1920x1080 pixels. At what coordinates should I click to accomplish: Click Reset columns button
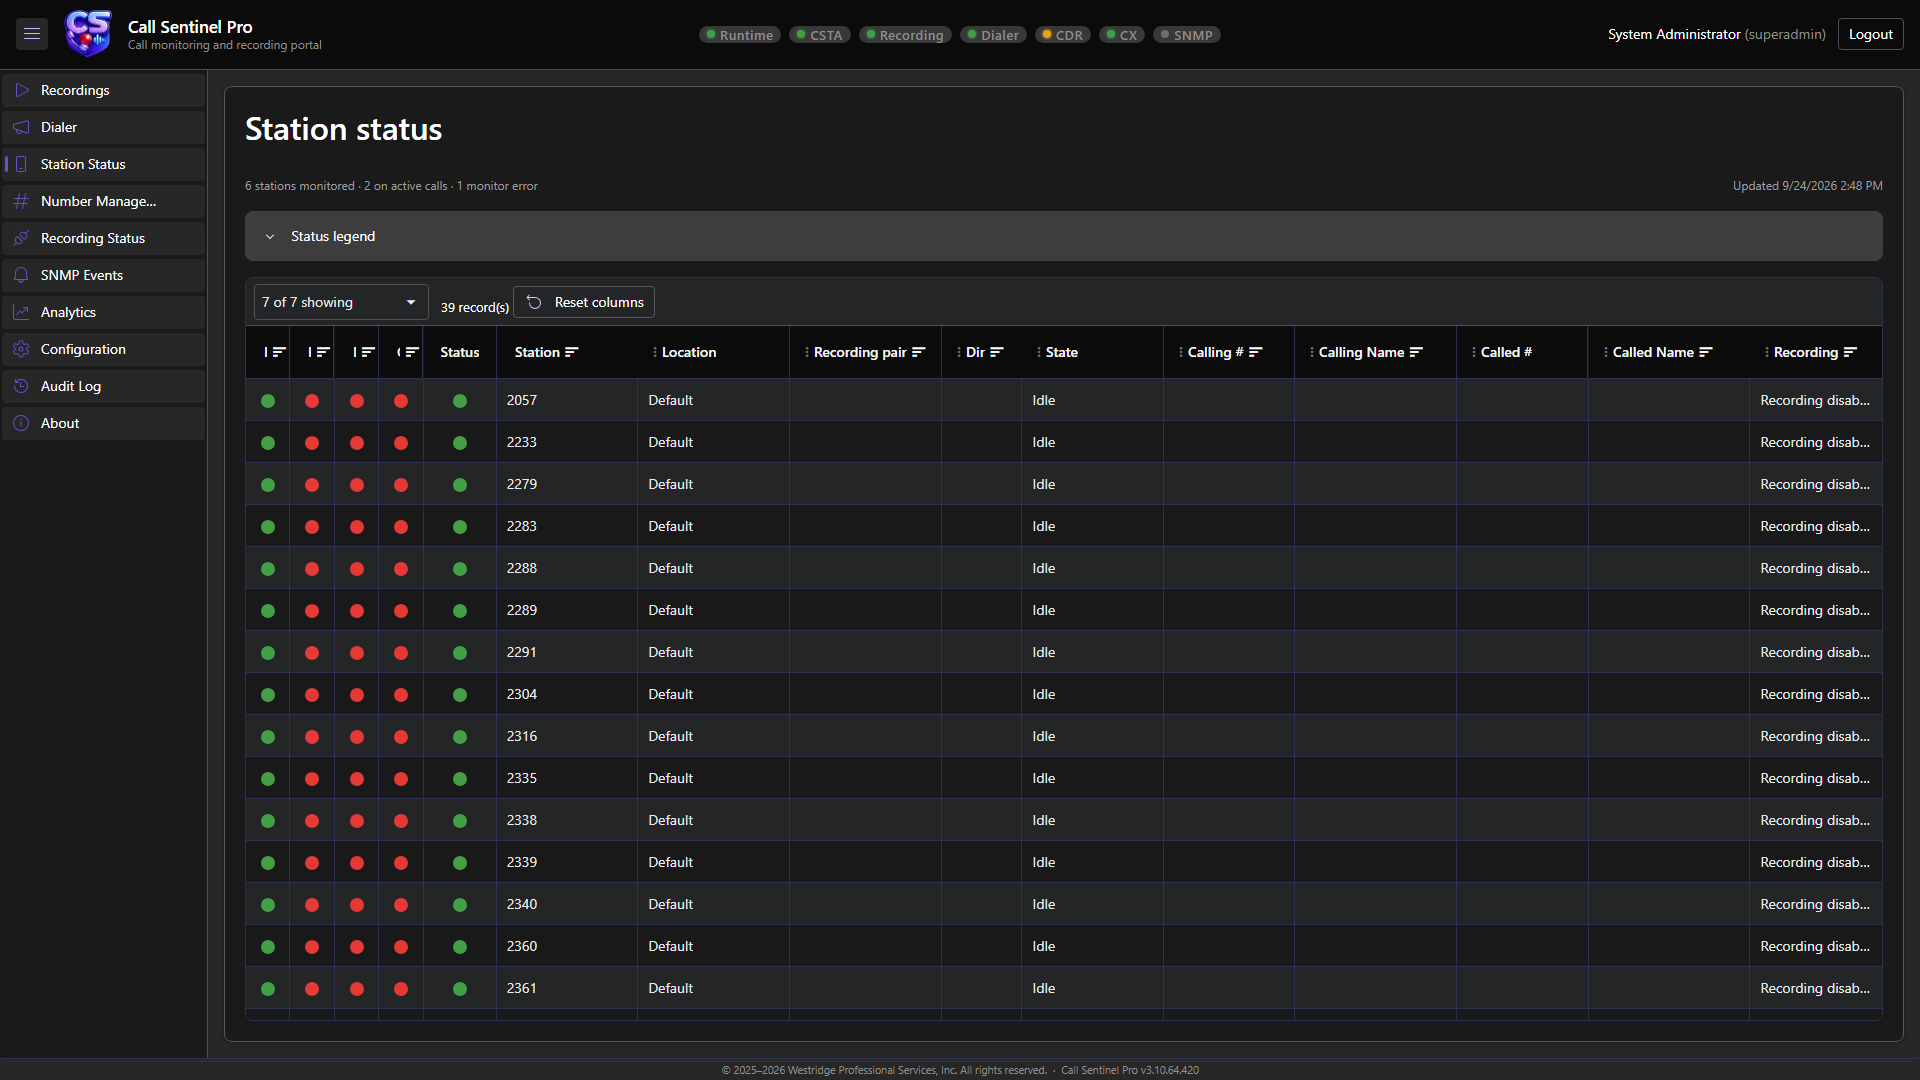pyautogui.click(x=584, y=302)
